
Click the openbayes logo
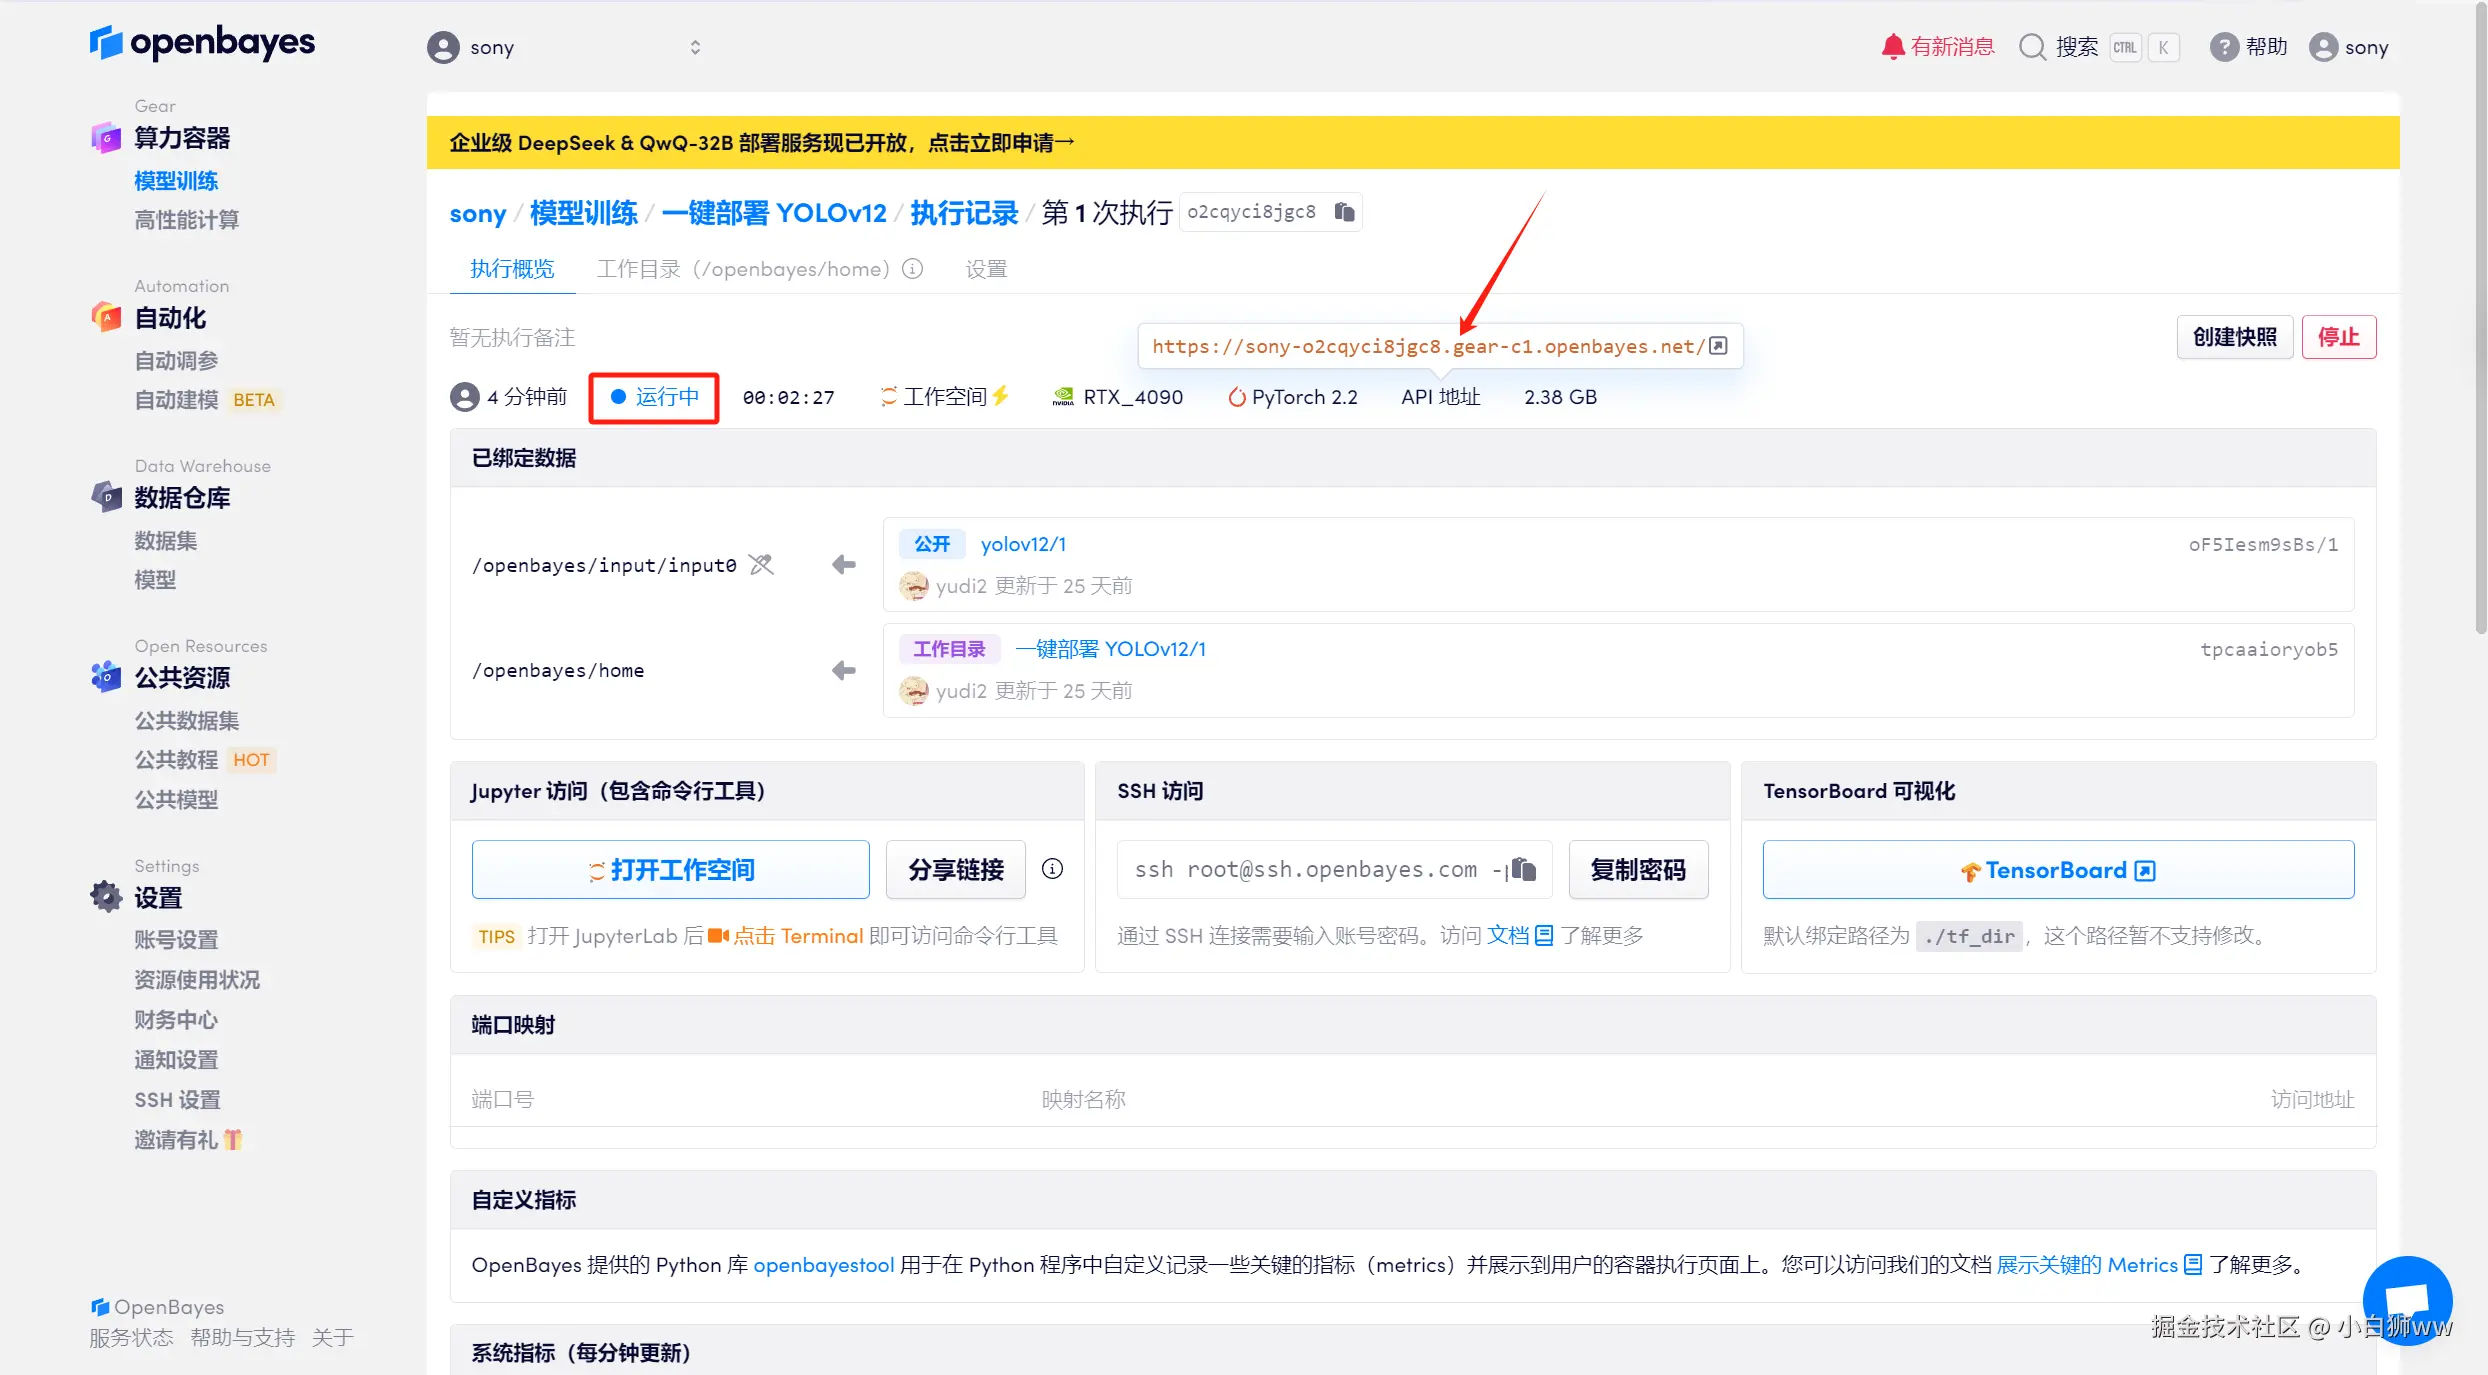pos(203,42)
